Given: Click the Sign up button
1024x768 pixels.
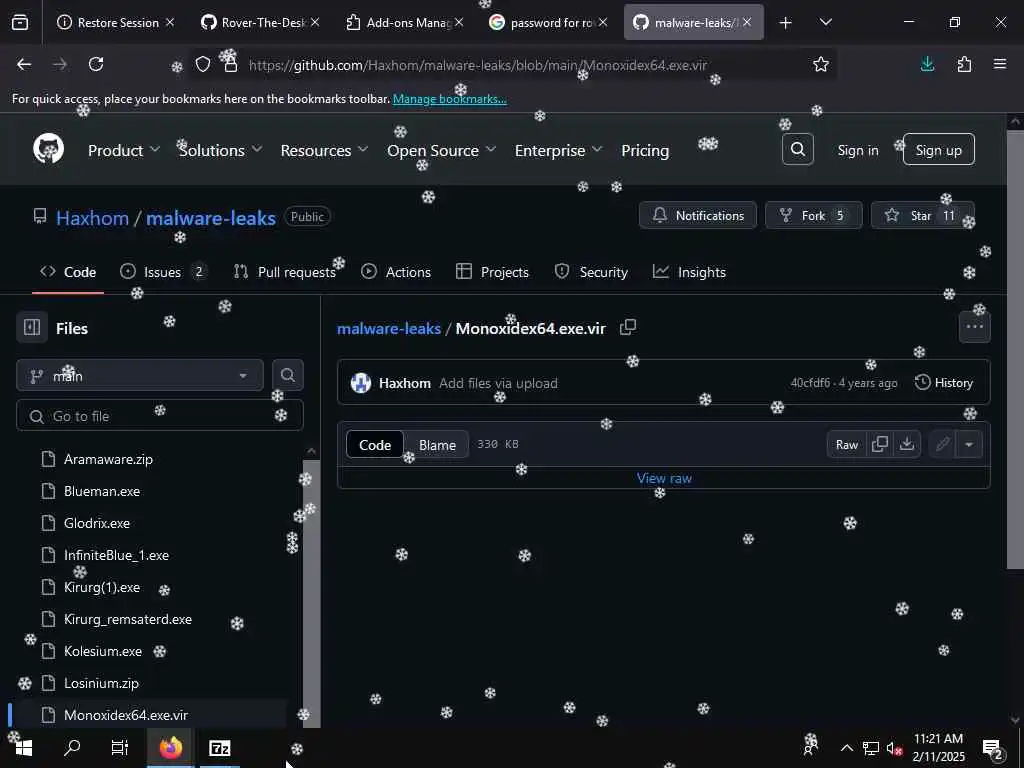Looking at the screenshot, I should pyautogui.click(x=938, y=150).
